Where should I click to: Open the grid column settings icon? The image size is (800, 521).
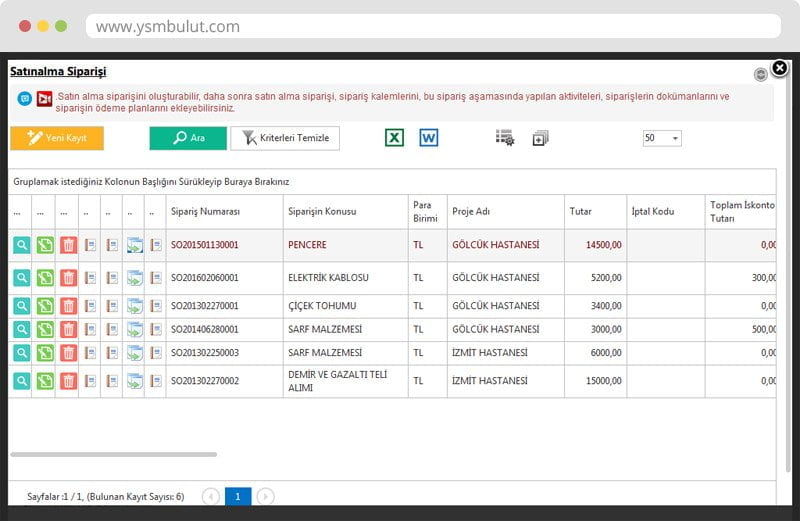coord(505,138)
